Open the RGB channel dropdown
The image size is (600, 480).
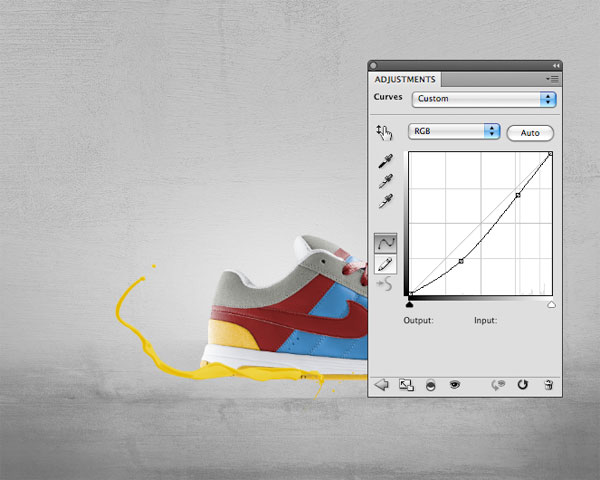pyautogui.click(x=454, y=131)
